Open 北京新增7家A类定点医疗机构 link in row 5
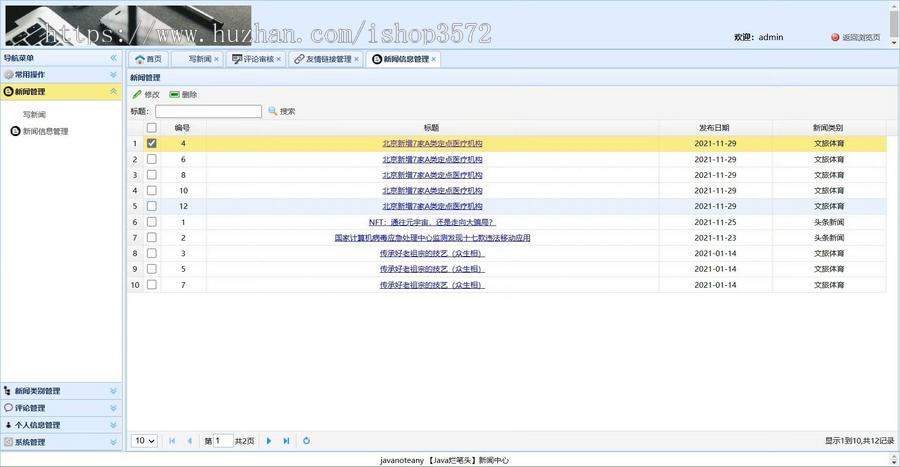The width and height of the screenshot is (900, 467). [432, 206]
